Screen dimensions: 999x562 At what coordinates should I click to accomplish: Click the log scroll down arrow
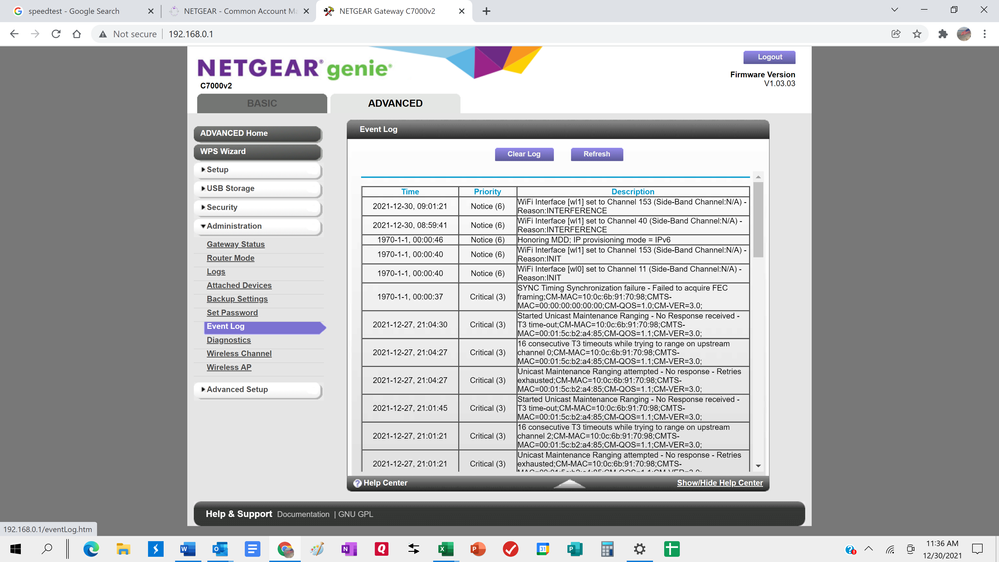tap(758, 466)
